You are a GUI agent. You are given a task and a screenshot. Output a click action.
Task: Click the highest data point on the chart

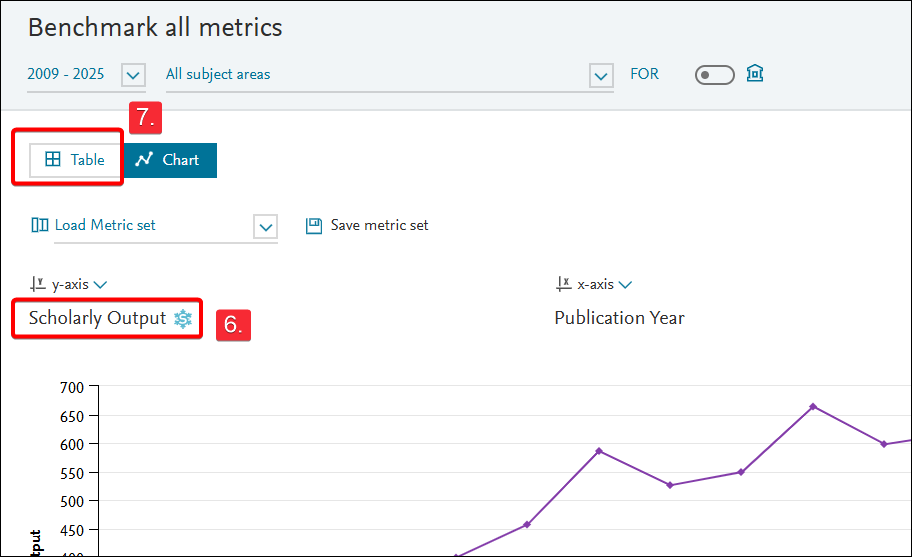pos(813,406)
